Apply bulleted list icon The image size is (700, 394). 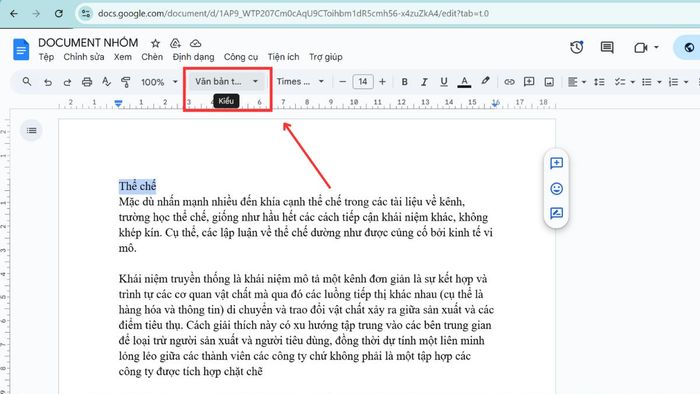(x=646, y=82)
